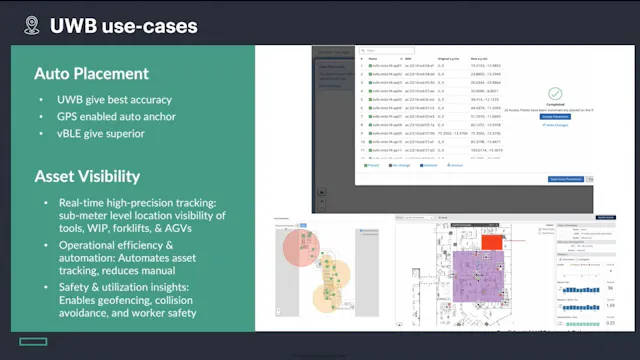640x360 pixels.
Task: Click the blue Accept Placement button
Action: [555, 117]
